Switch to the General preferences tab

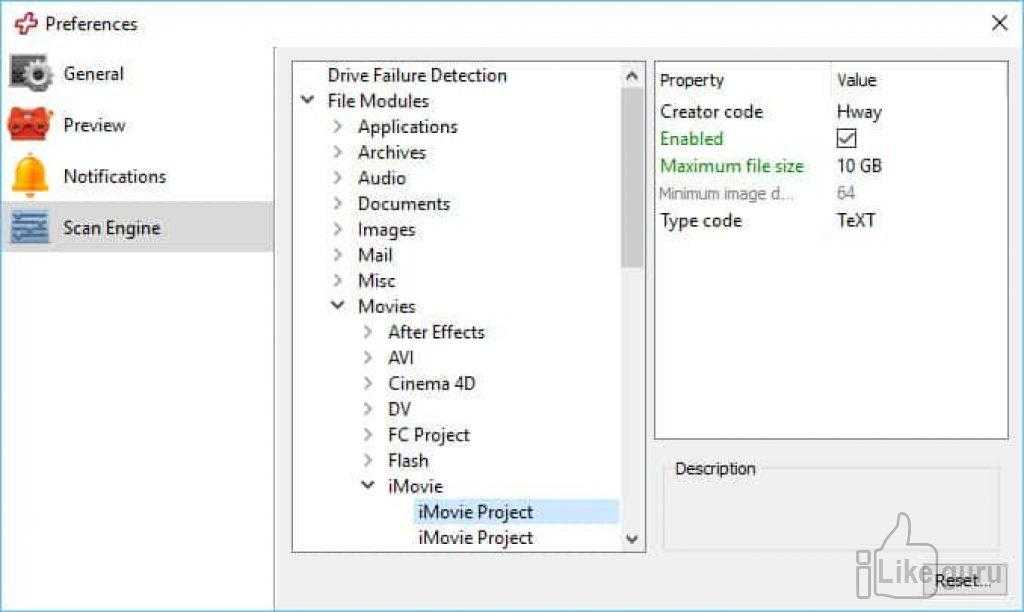tap(93, 73)
